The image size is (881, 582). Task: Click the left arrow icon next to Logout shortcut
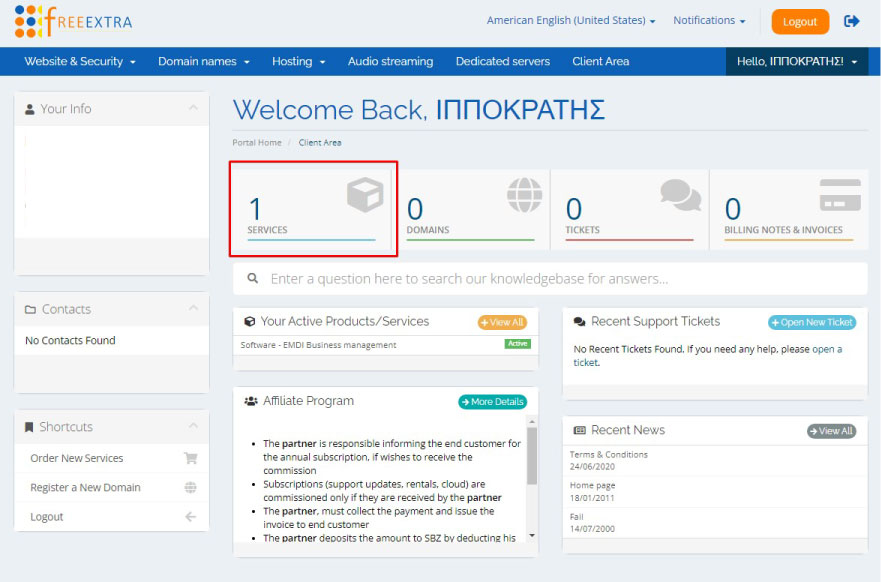click(190, 517)
